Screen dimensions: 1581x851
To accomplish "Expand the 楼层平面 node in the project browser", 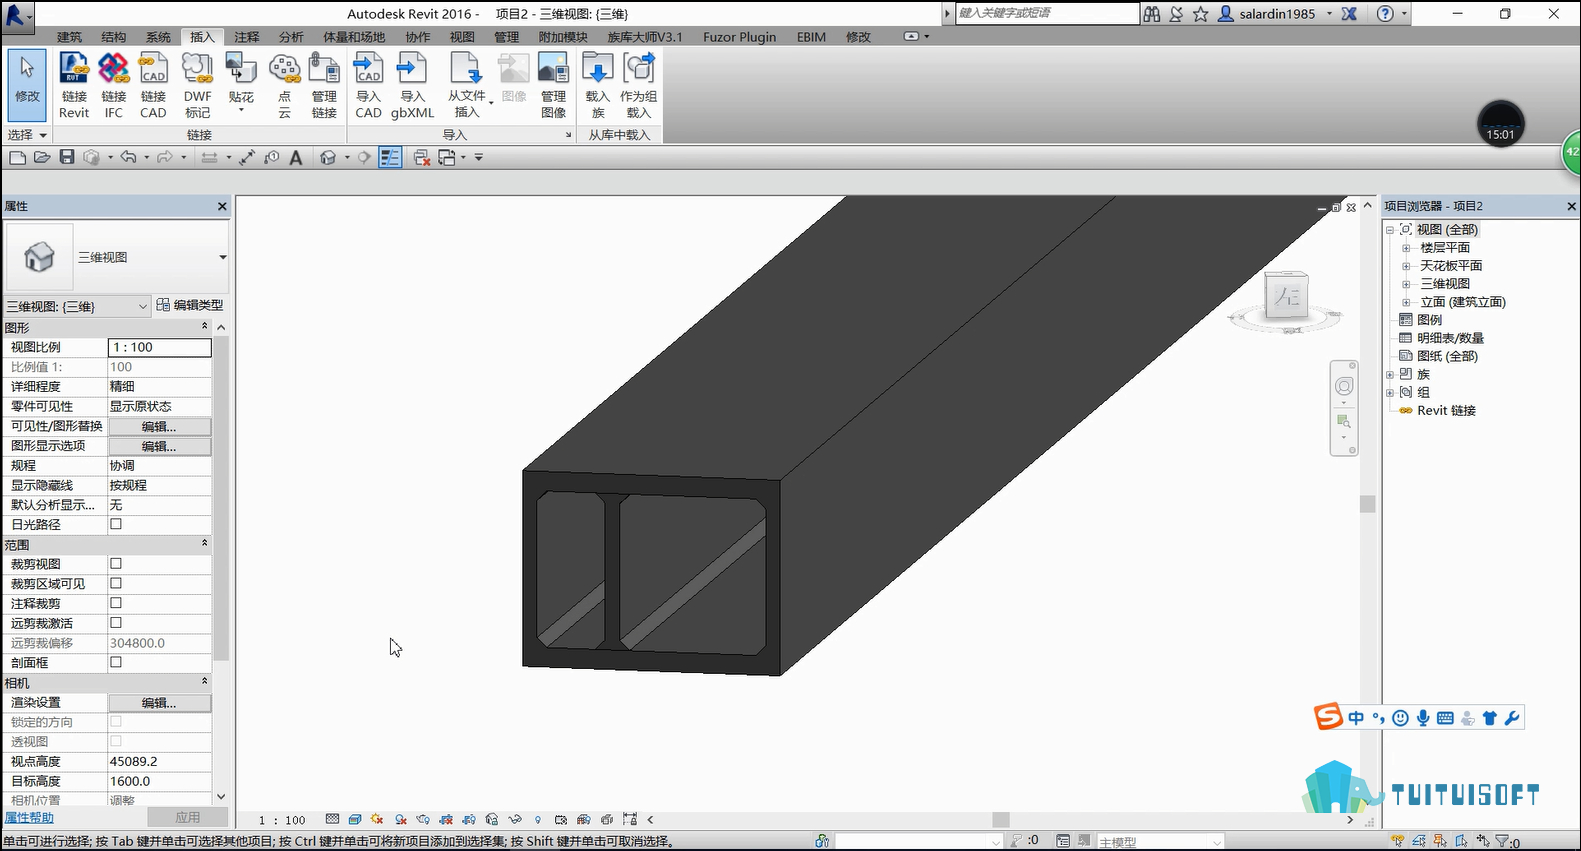I will pyautogui.click(x=1406, y=248).
